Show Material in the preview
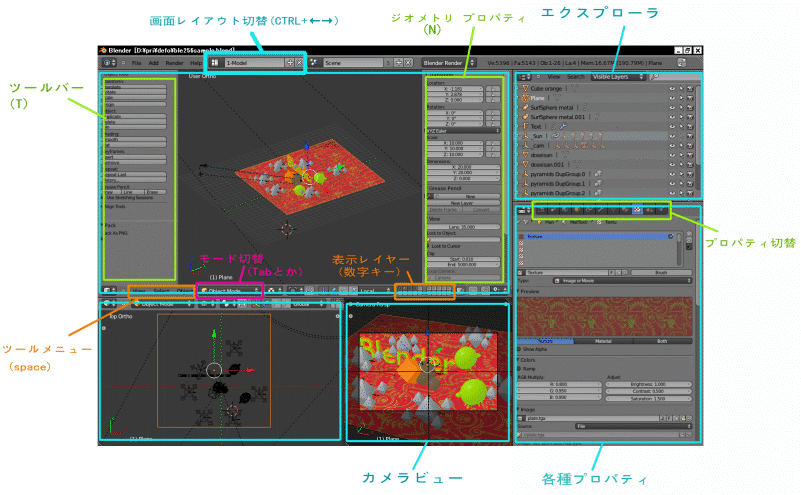This screenshot has height=495, width=801. [x=603, y=341]
